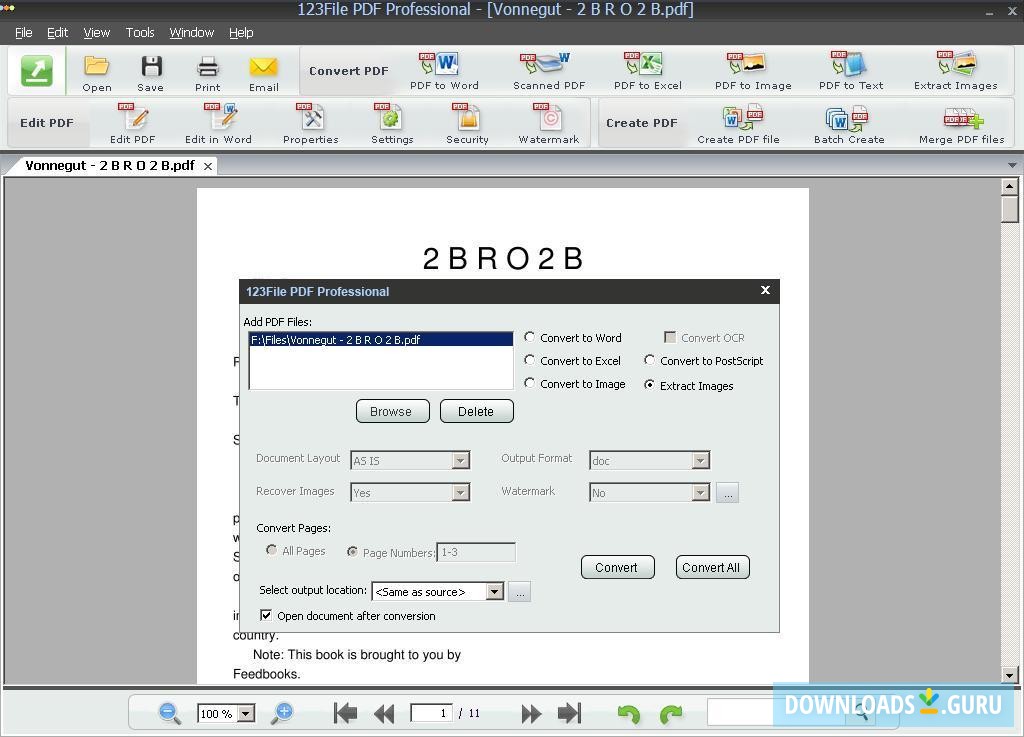Open a file with the Open icon
The image size is (1024, 737).
pos(97,73)
